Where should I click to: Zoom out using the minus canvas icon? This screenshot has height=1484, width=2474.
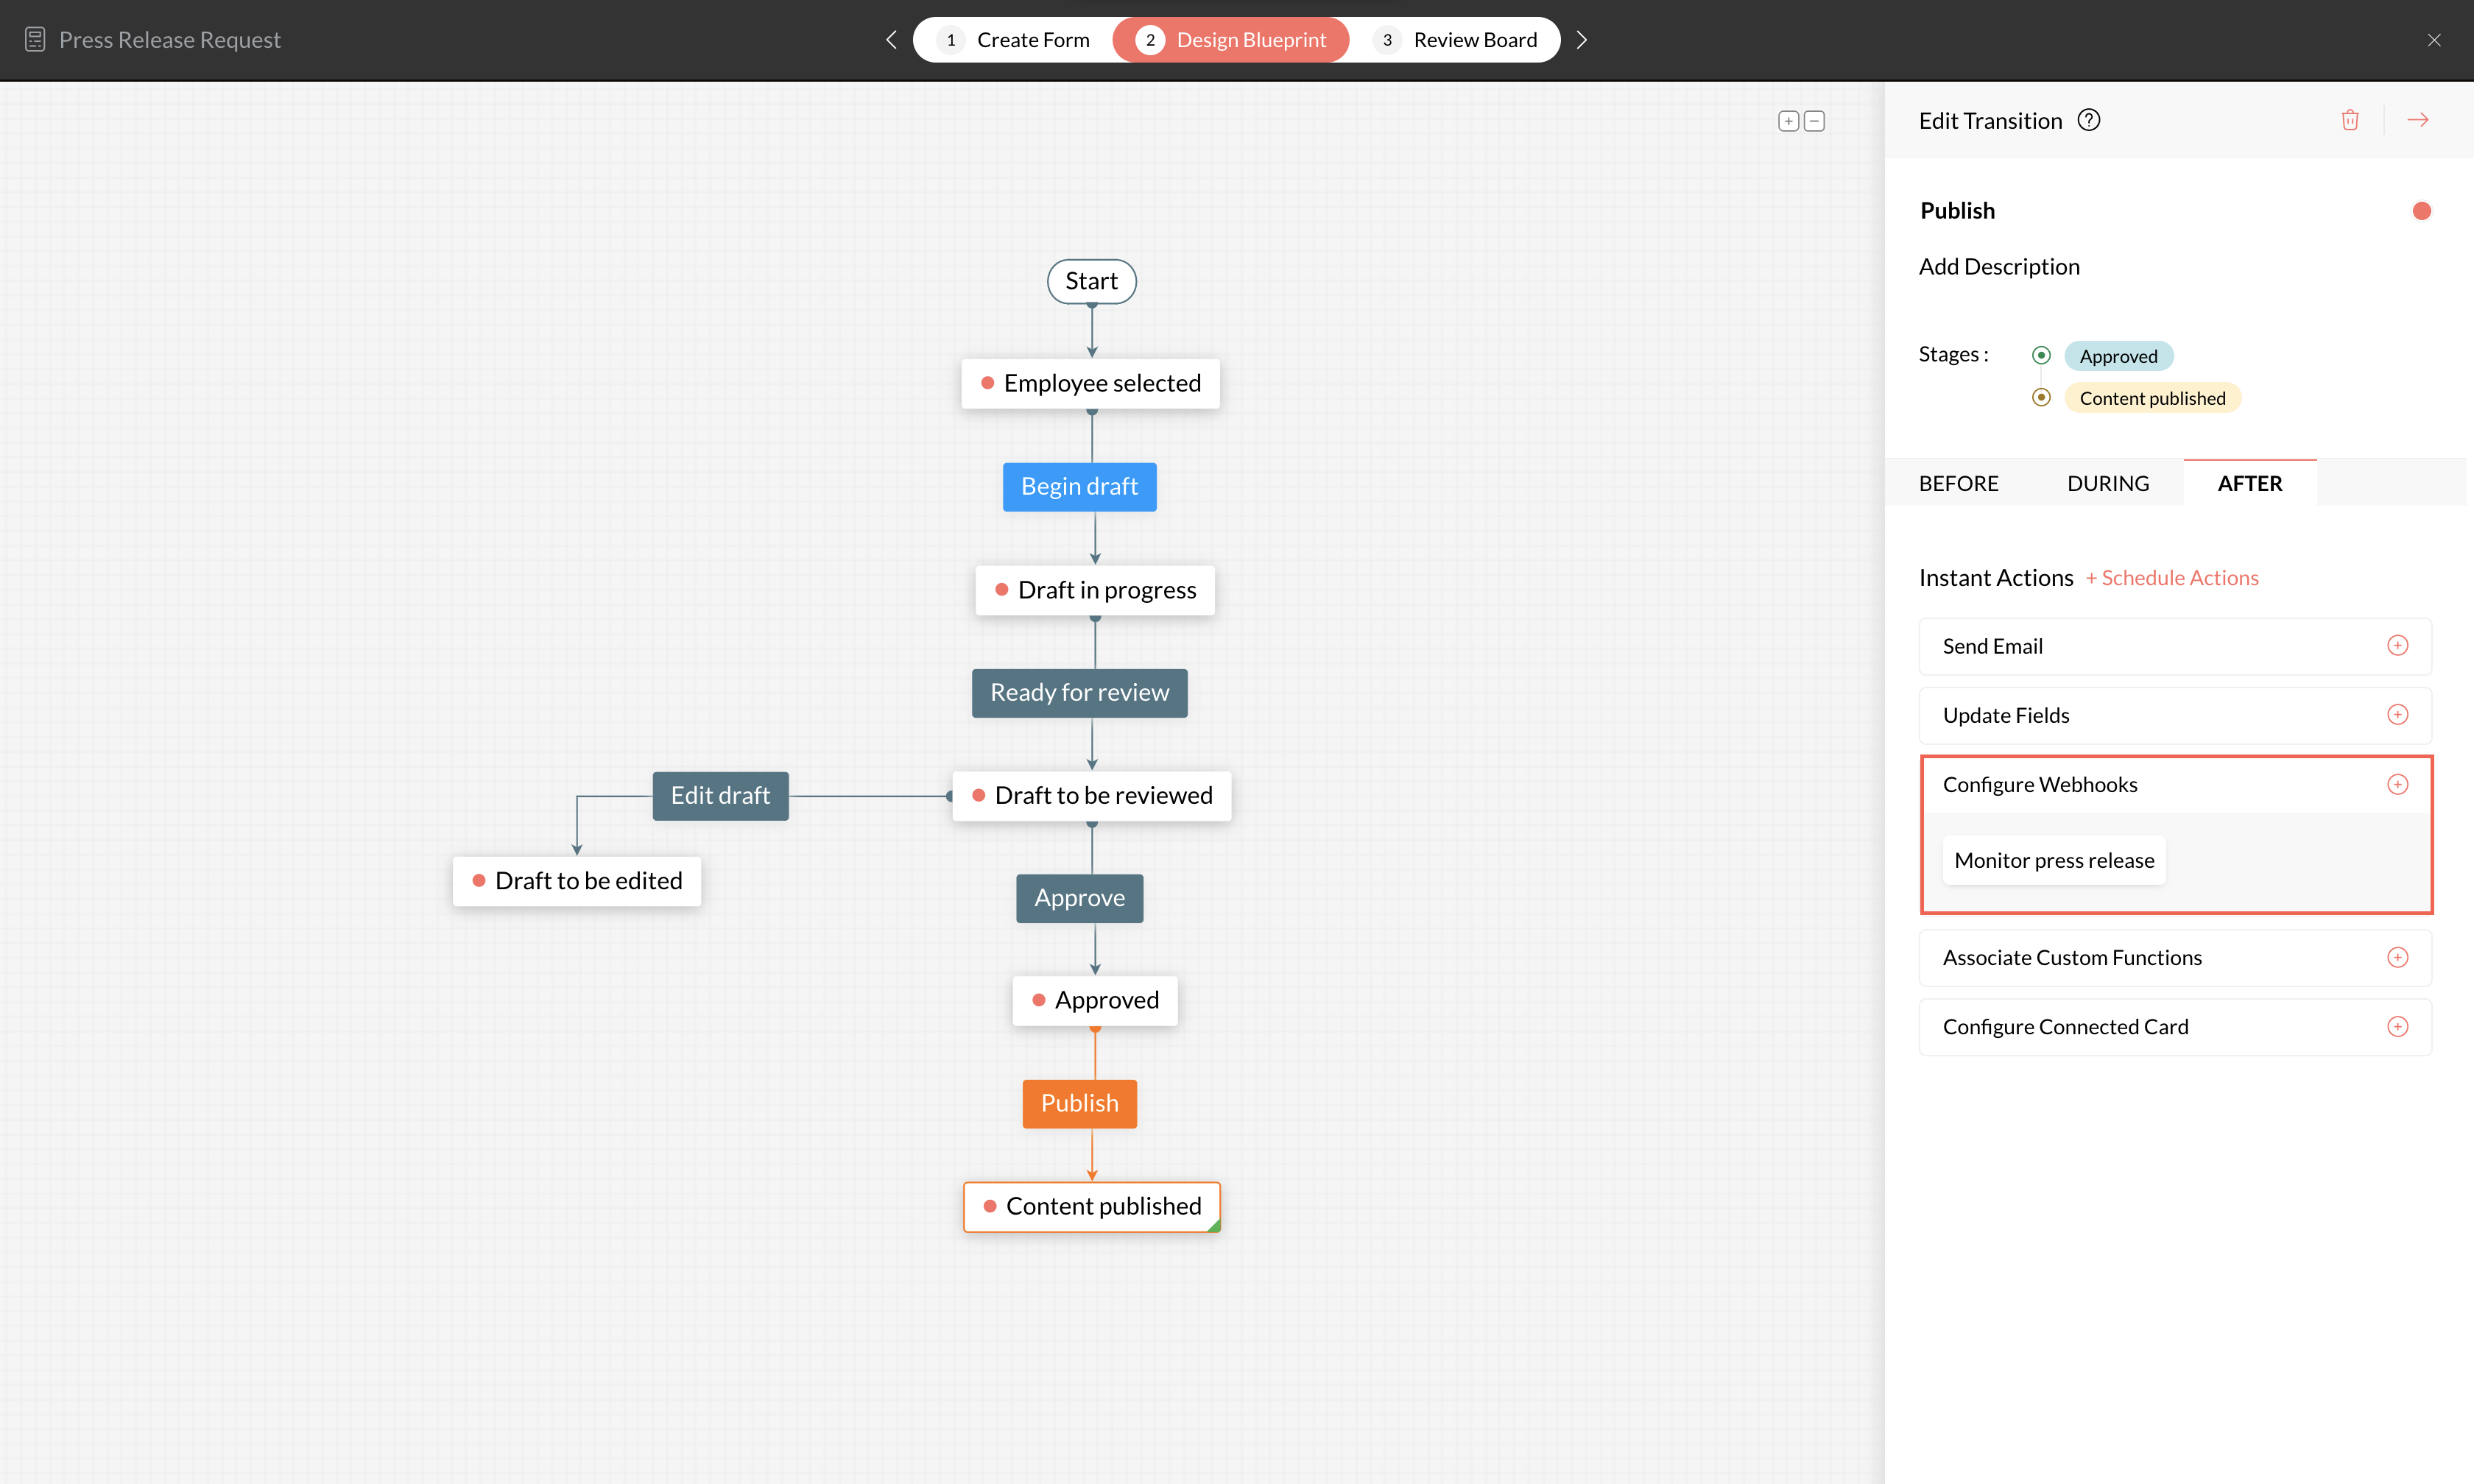pos(1814,121)
